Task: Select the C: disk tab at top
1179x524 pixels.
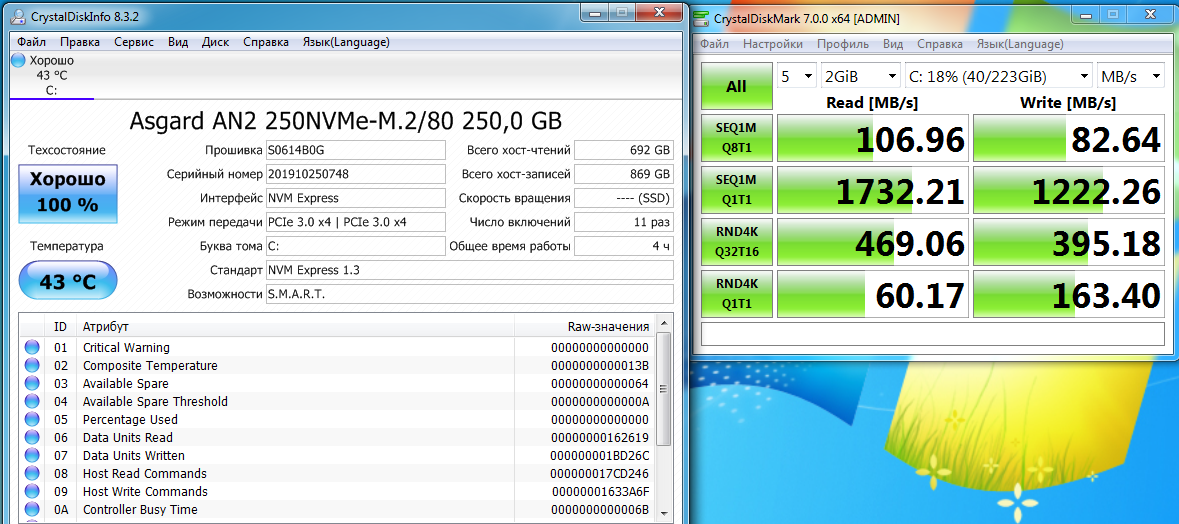Action: coord(51,75)
